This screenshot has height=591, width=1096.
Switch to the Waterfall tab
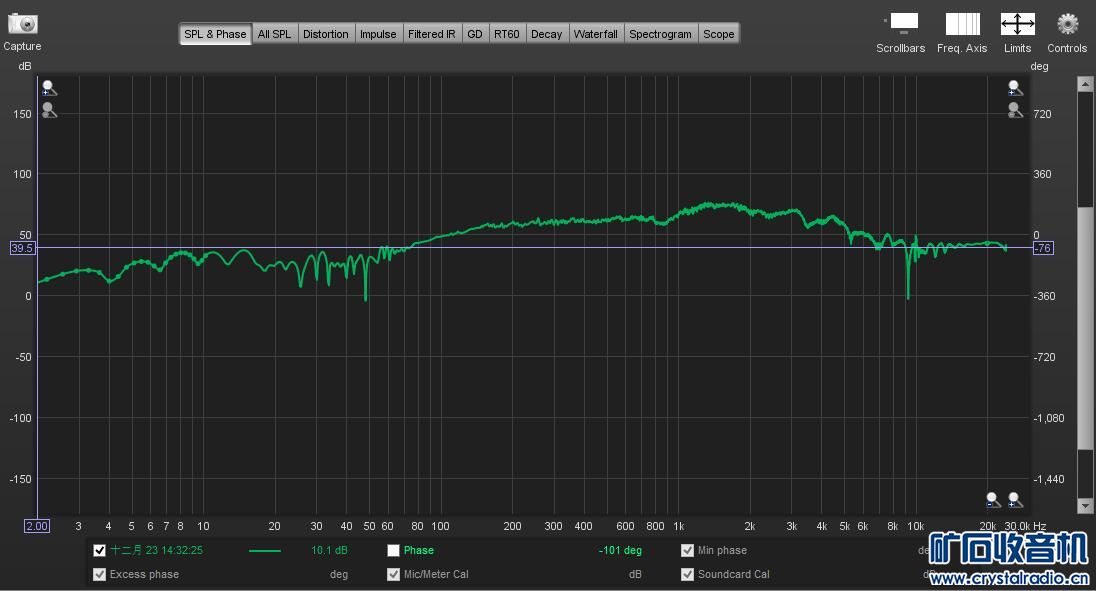point(596,34)
